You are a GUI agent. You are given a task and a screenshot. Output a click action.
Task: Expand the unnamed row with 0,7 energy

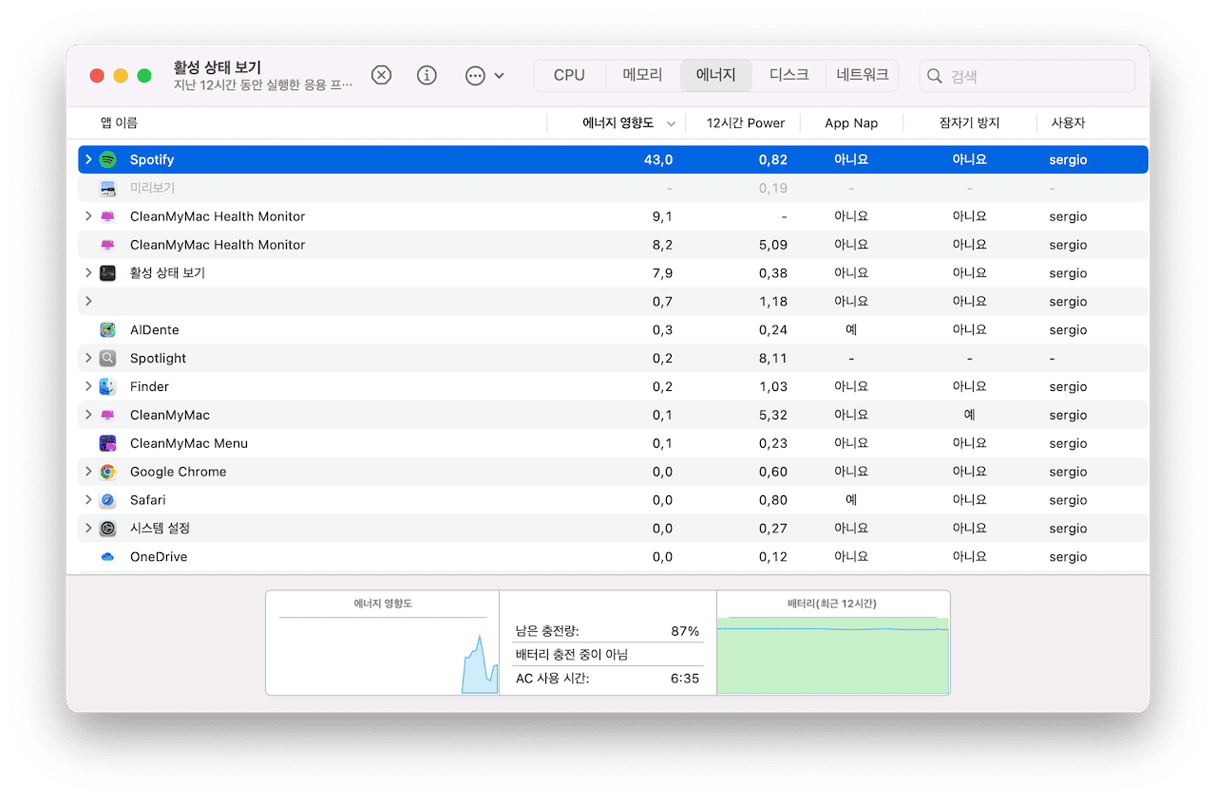[88, 301]
